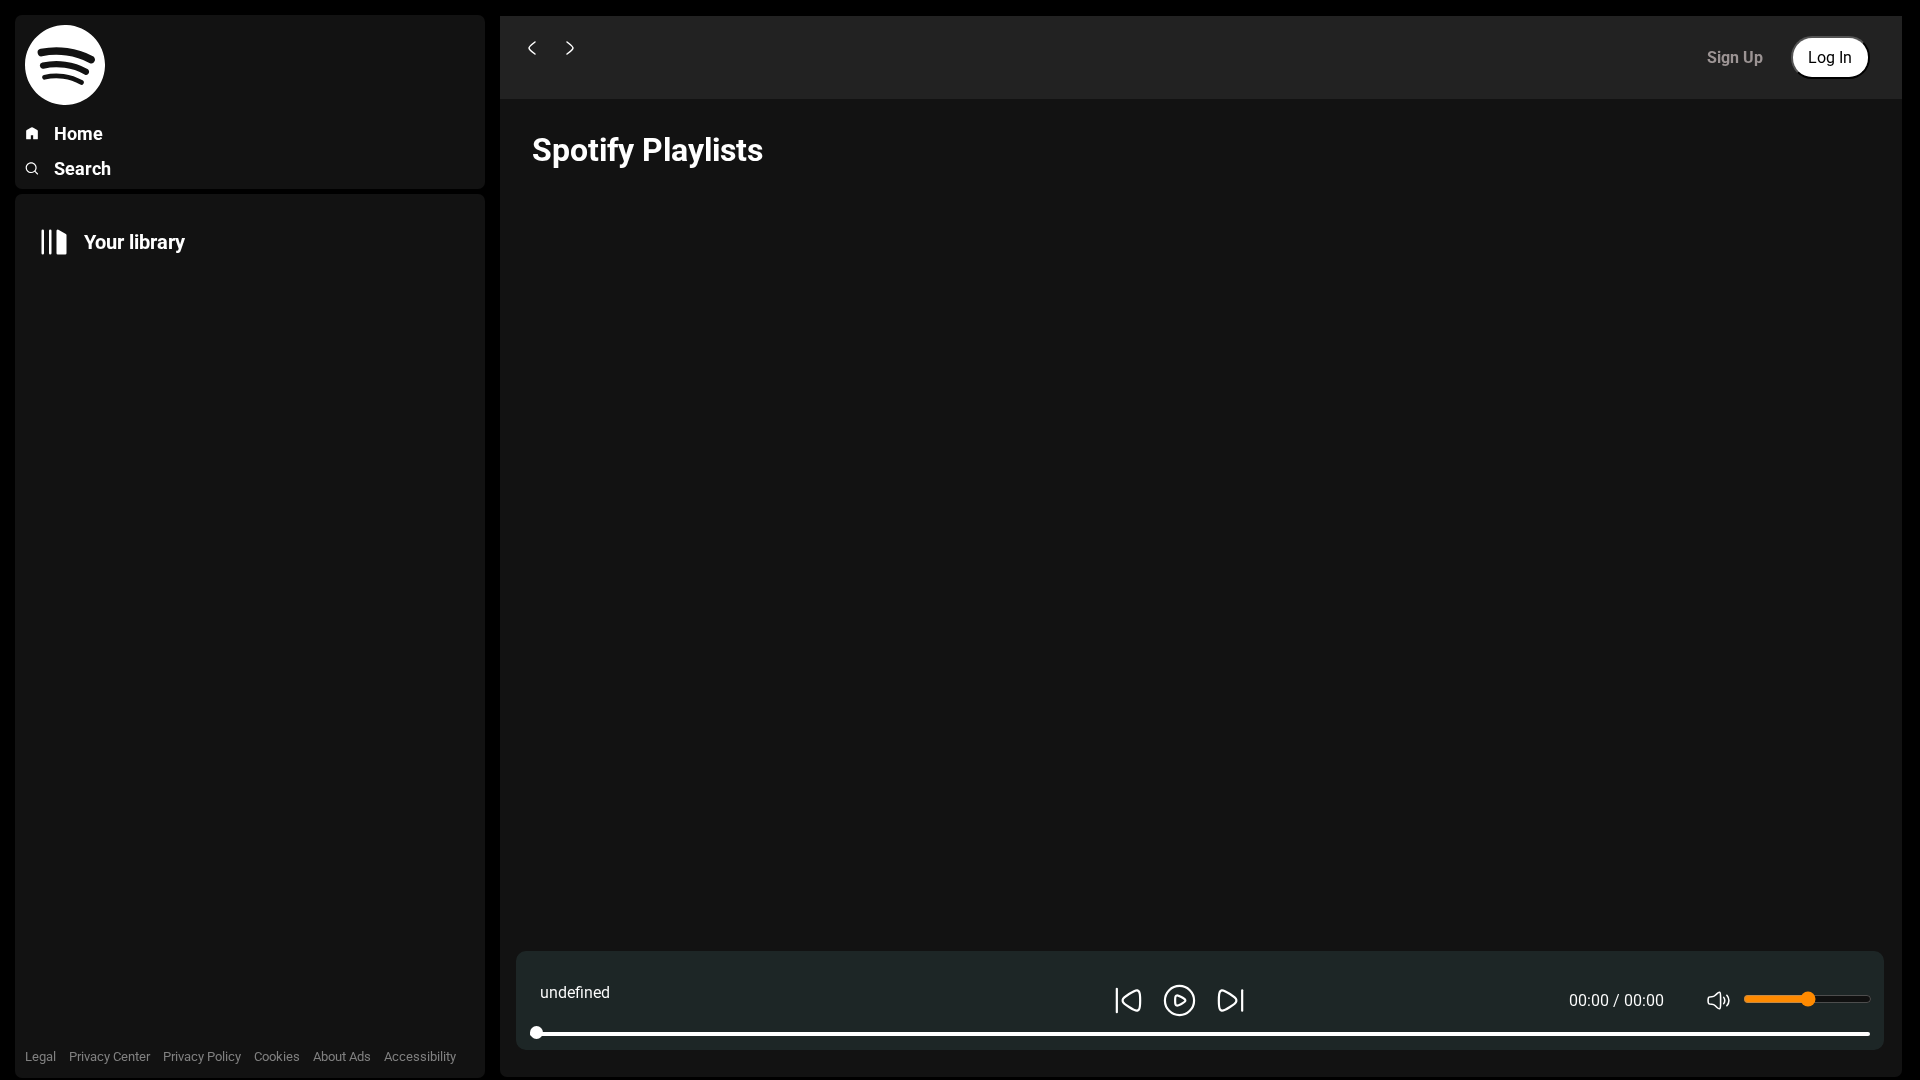Screen dimensions: 1920x1080
Task: Click the Sign Up button
Action: [x=1734, y=57]
